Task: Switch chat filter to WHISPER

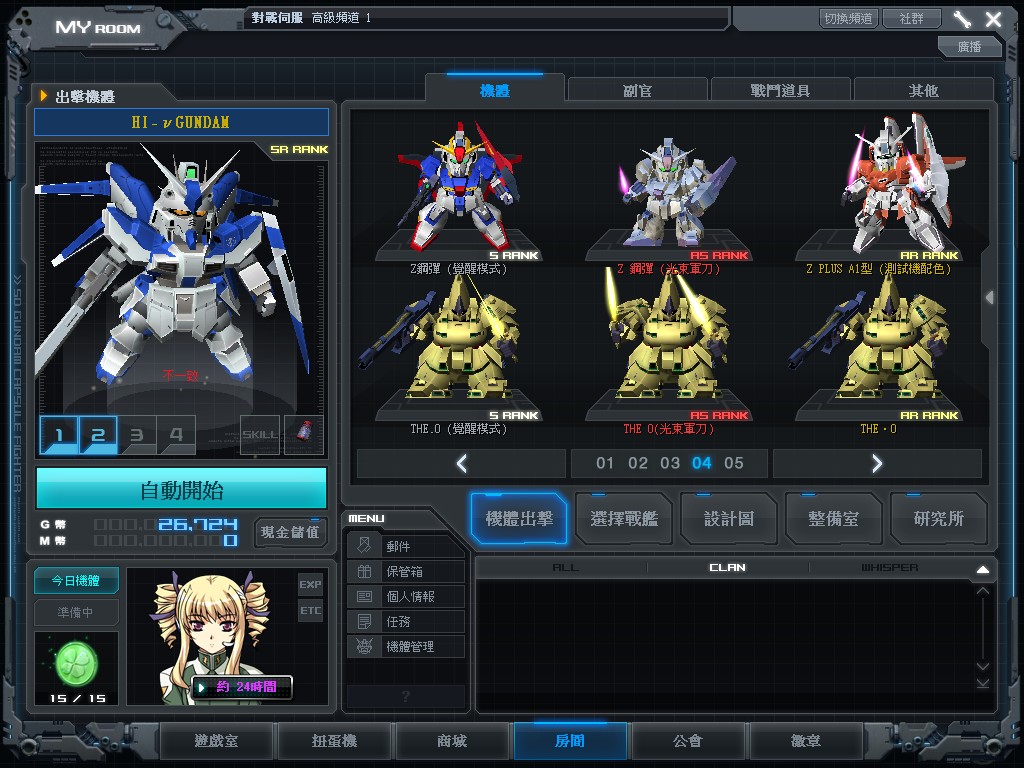Action: click(889, 568)
